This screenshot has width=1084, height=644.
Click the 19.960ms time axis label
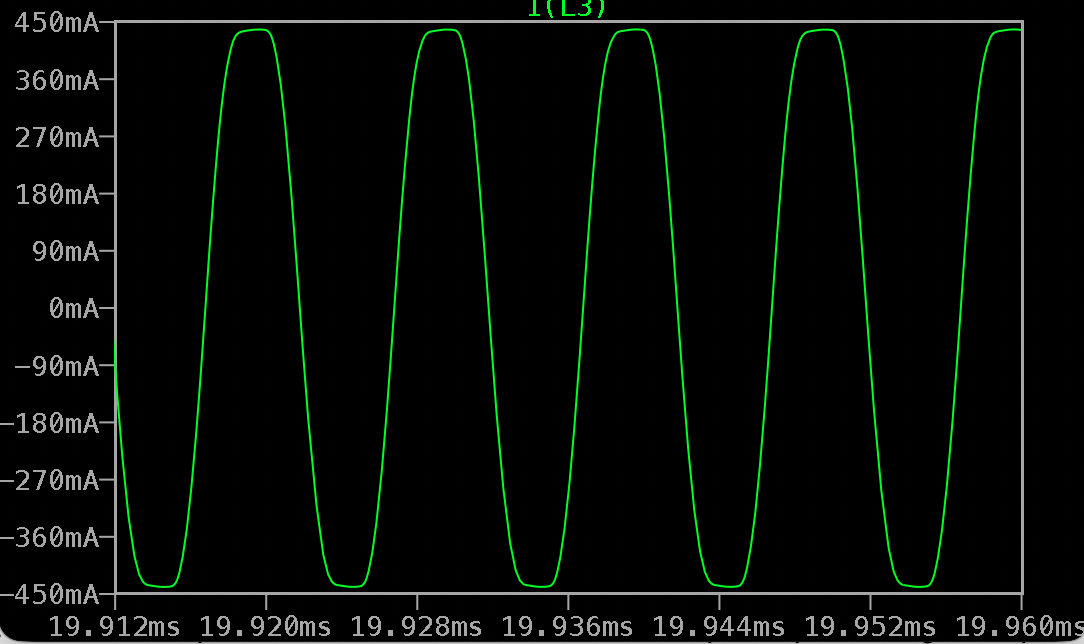(x=1020, y=627)
